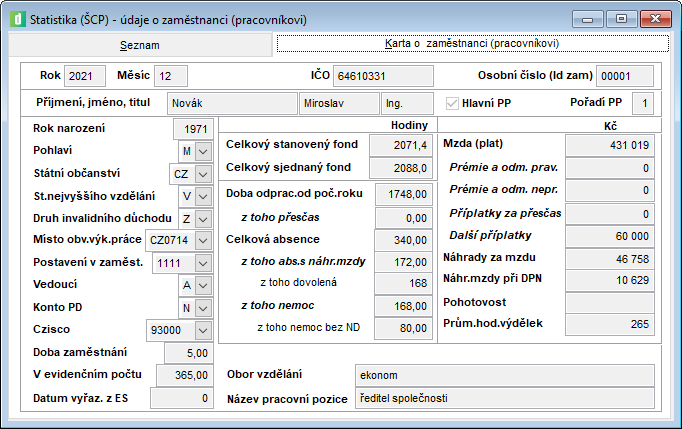Click Celková absence value 340,00
Screen dimensions: 682x429
tap(403, 240)
